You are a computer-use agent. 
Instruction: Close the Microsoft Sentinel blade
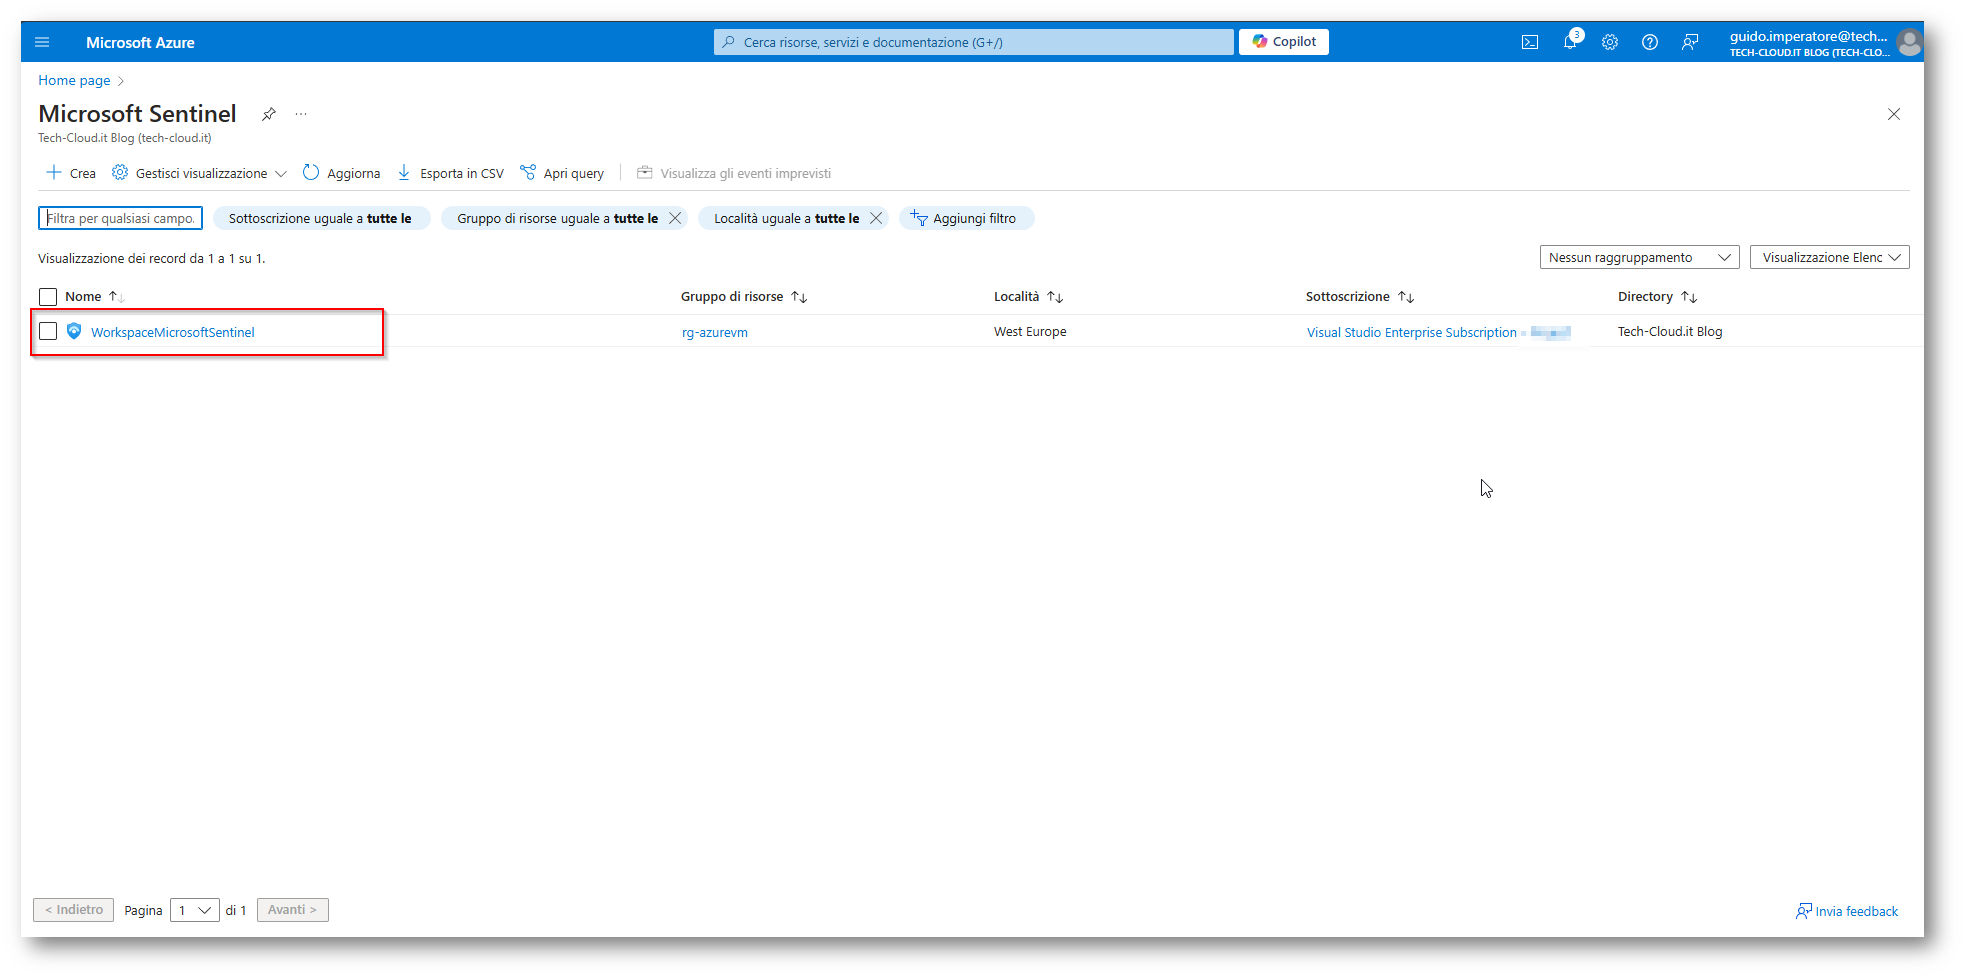point(1894,114)
